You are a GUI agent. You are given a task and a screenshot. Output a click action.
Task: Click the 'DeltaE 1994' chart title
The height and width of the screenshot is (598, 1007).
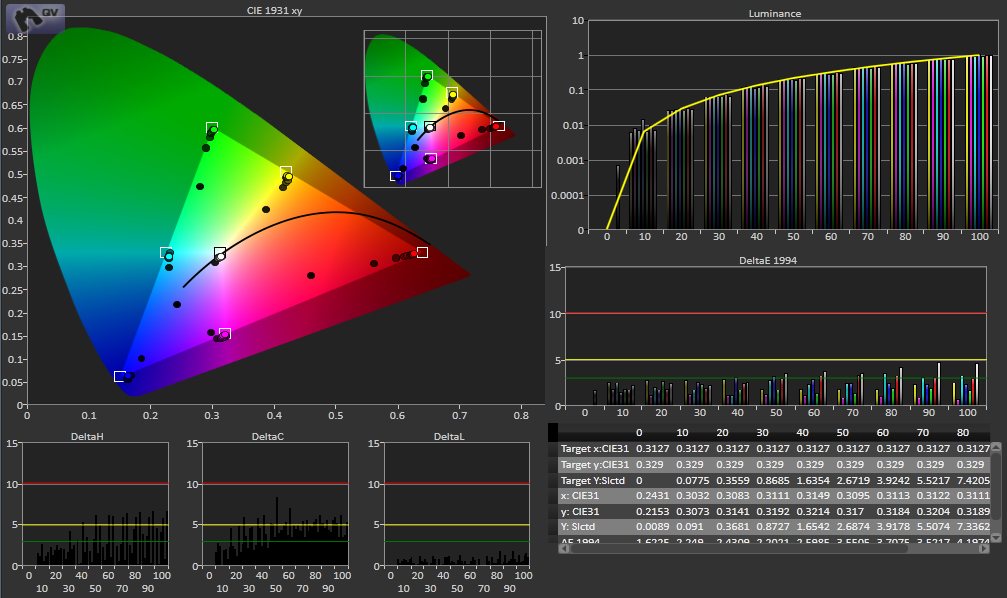coord(768,260)
